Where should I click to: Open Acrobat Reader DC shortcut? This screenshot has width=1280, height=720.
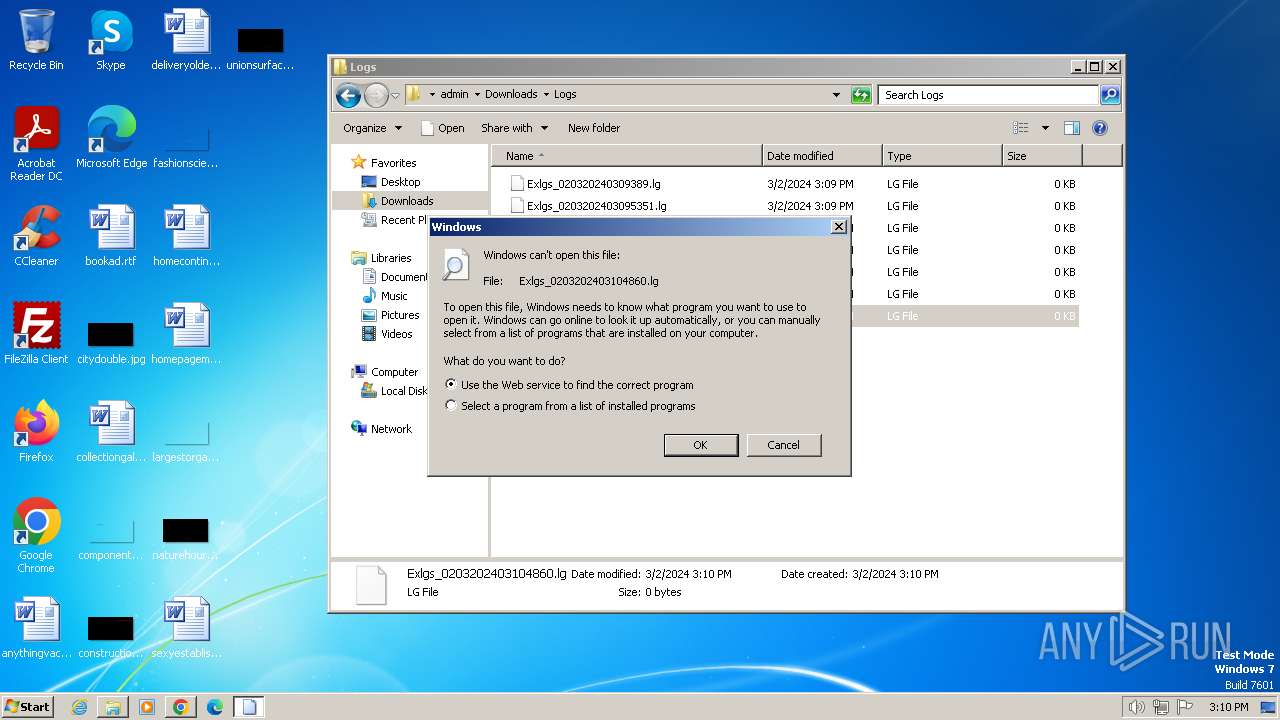[x=36, y=144]
